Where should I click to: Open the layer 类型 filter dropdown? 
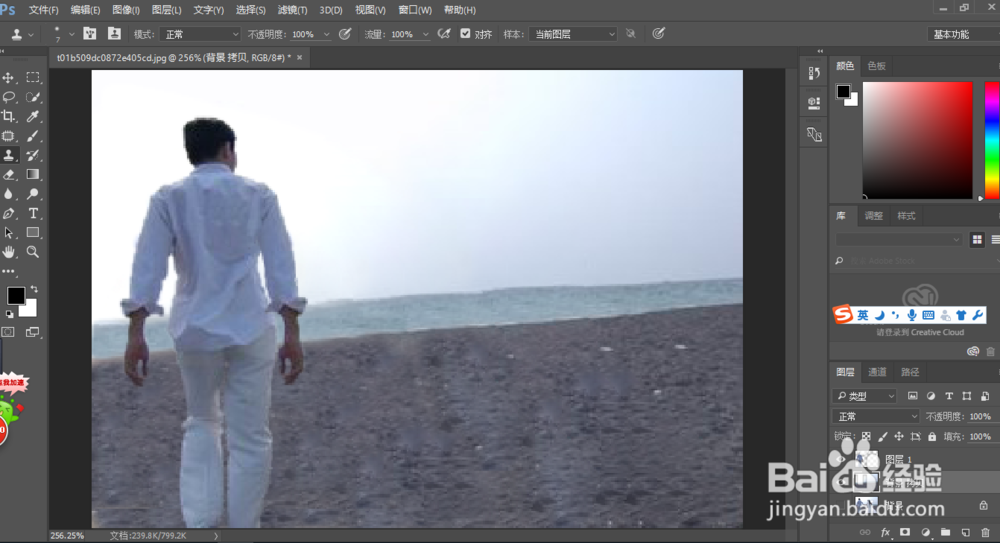[864, 396]
